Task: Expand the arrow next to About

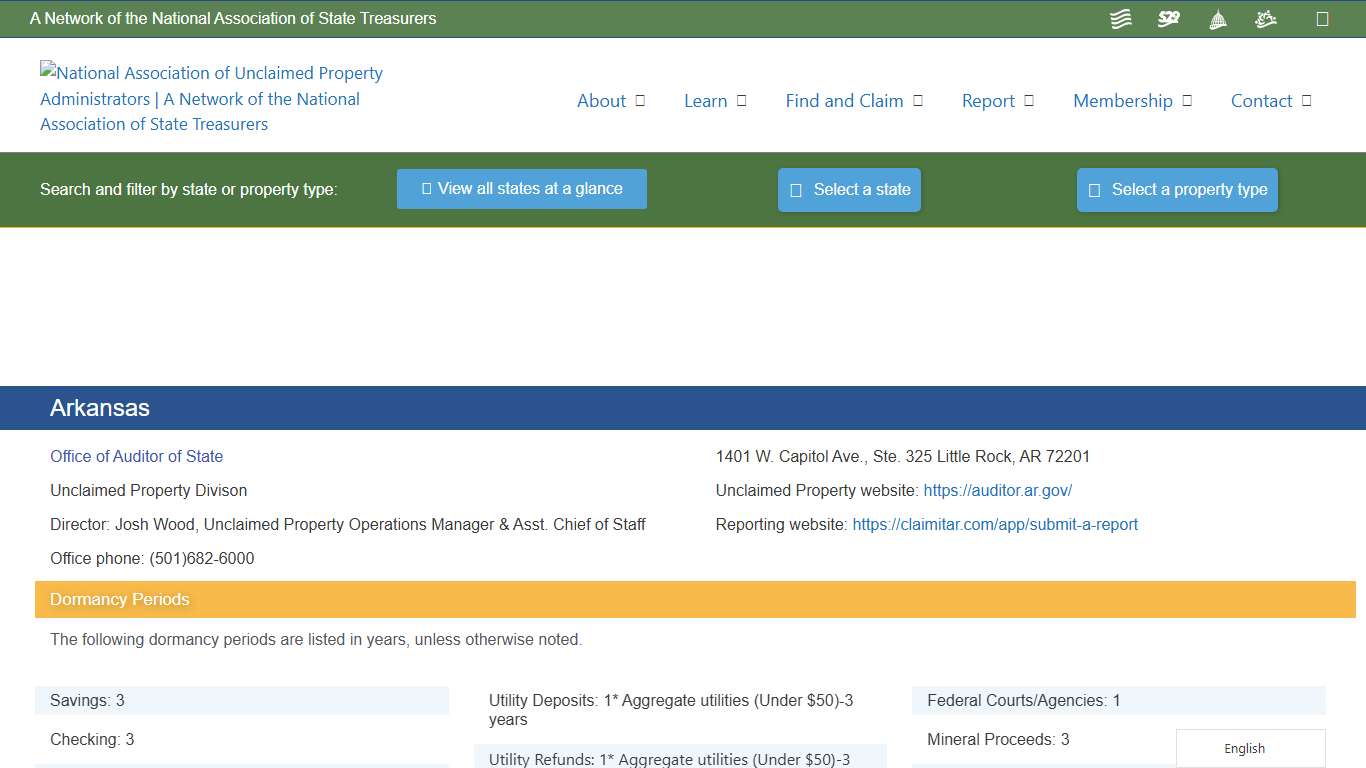Action: pyautogui.click(x=641, y=101)
